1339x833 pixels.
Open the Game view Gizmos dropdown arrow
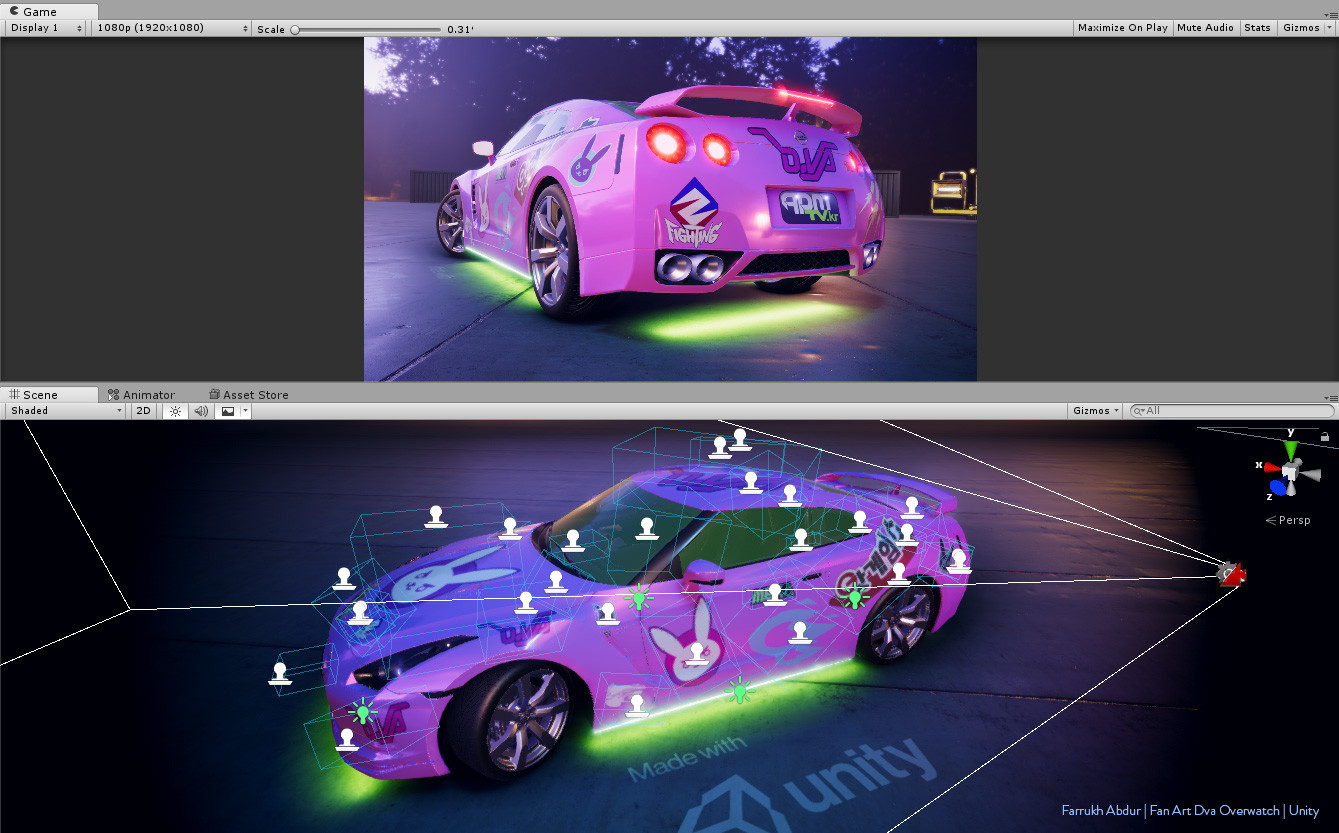click(1329, 28)
